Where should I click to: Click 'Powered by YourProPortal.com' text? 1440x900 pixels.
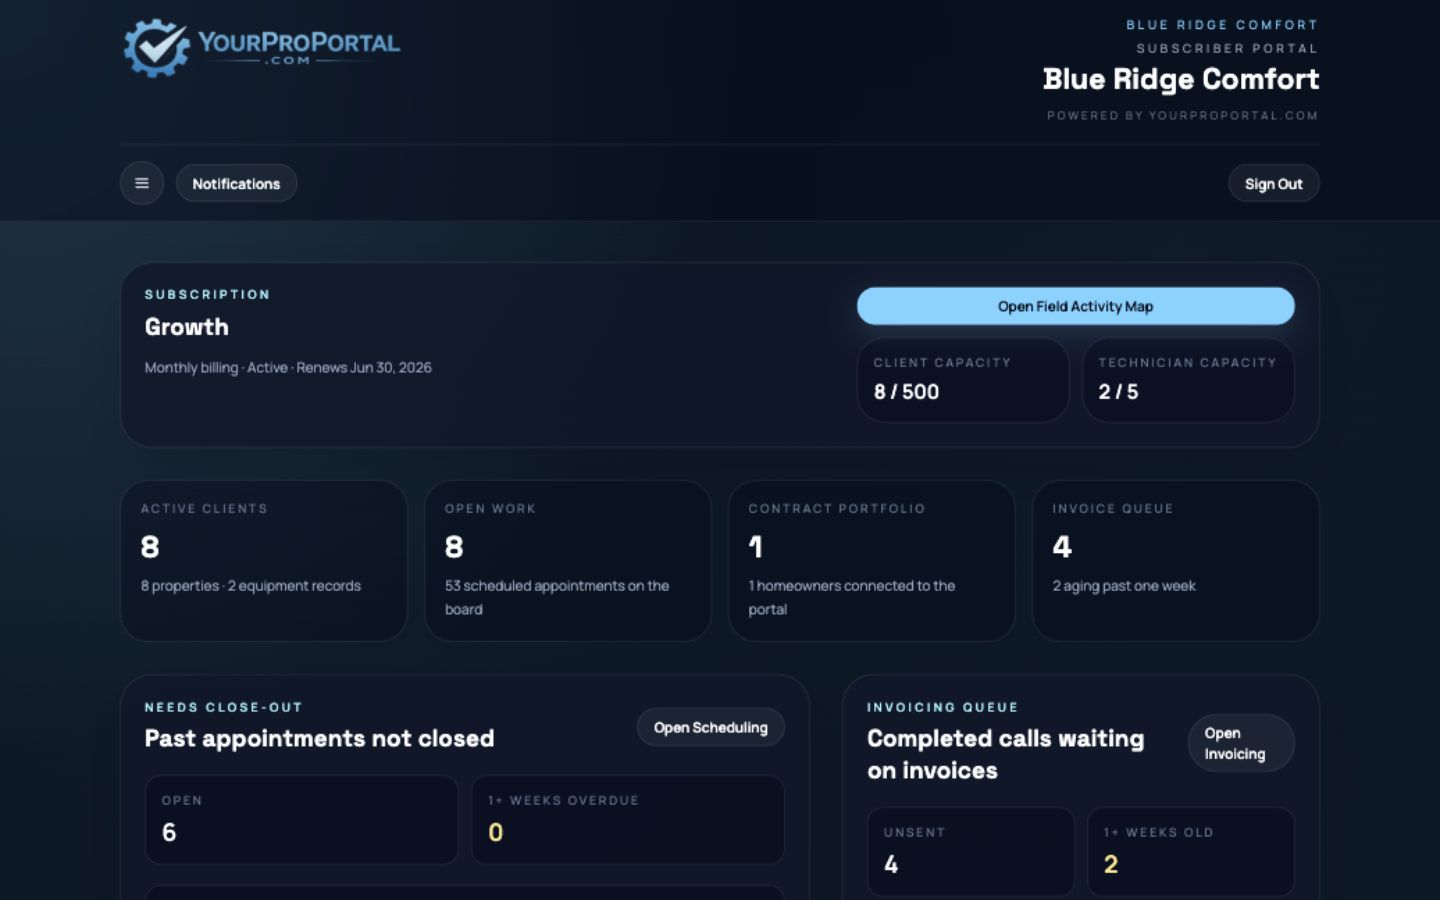1182,116
